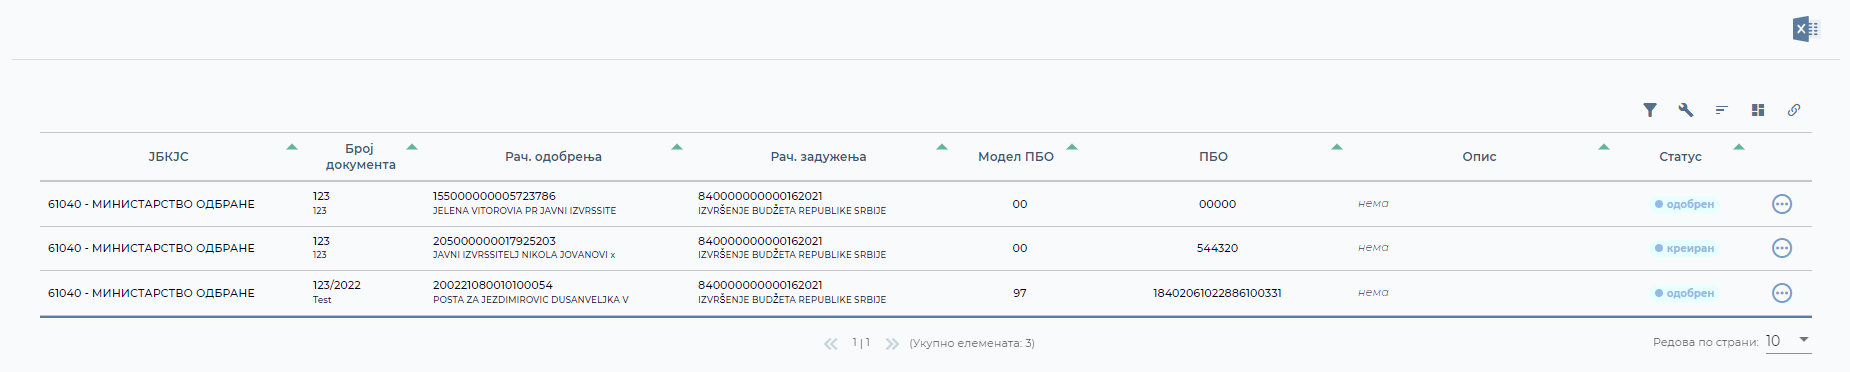Sort by Број документа column arrow
This screenshot has width=1850, height=372.
[412, 147]
